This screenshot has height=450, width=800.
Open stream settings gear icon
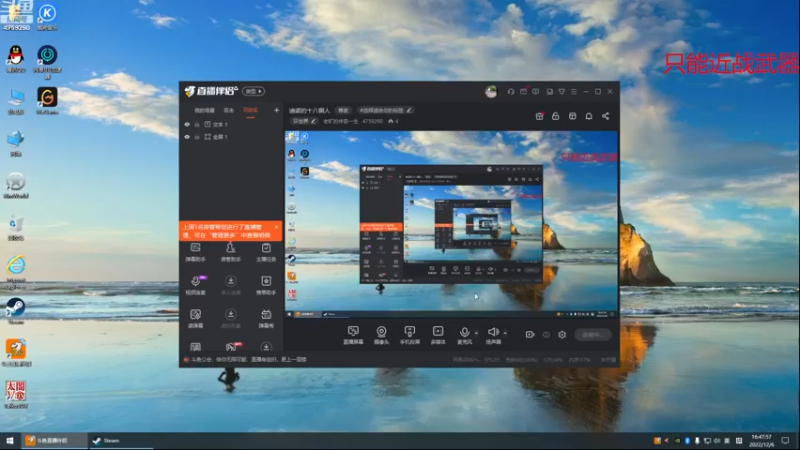click(562, 335)
